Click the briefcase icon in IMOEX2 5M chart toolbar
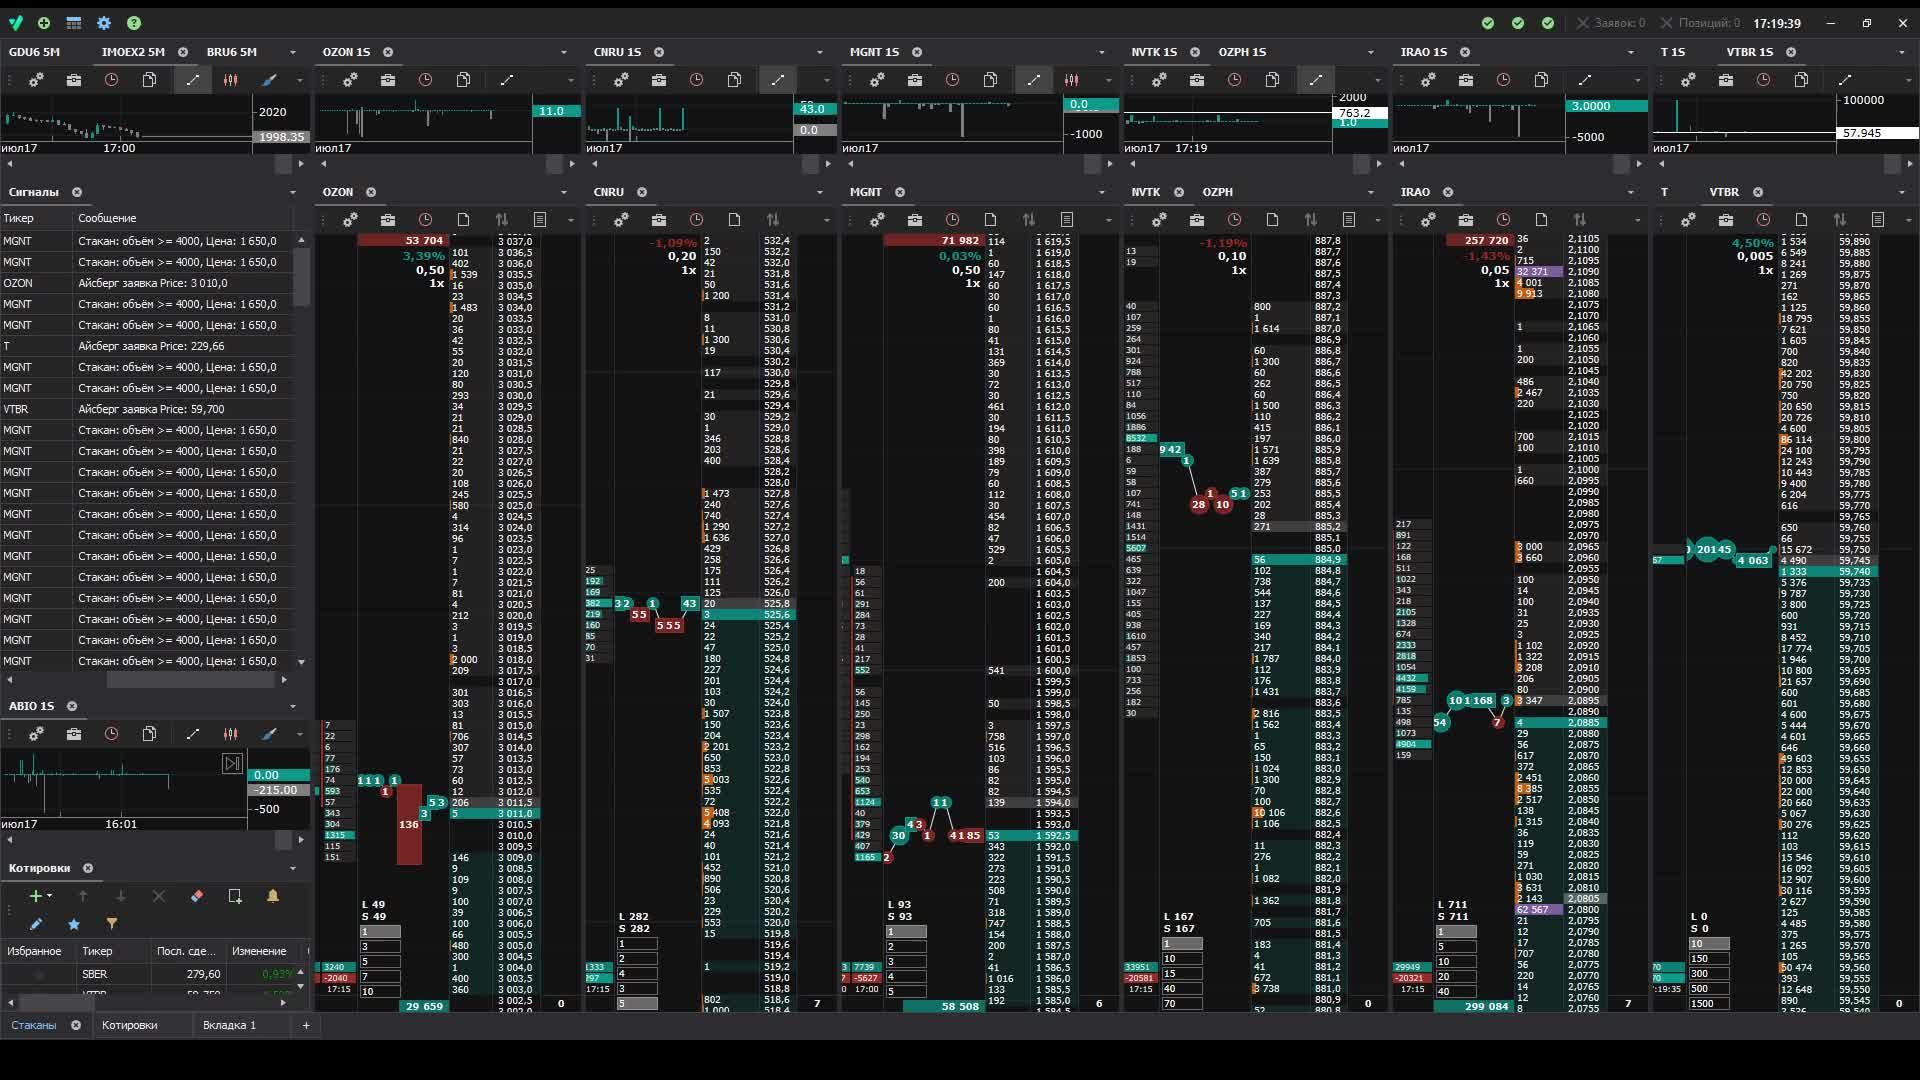The height and width of the screenshot is (1080, 1920). (x=74, y=80)
